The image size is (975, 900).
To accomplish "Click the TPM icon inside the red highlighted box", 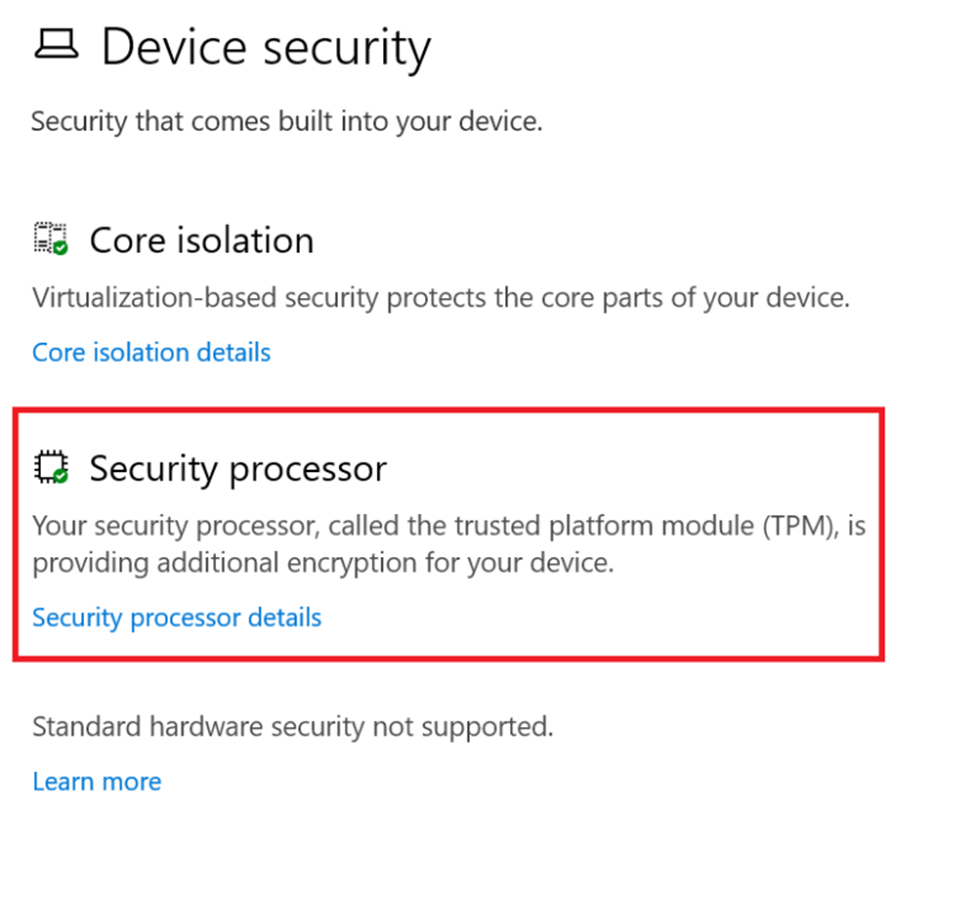I will click(x=49, y=465).
